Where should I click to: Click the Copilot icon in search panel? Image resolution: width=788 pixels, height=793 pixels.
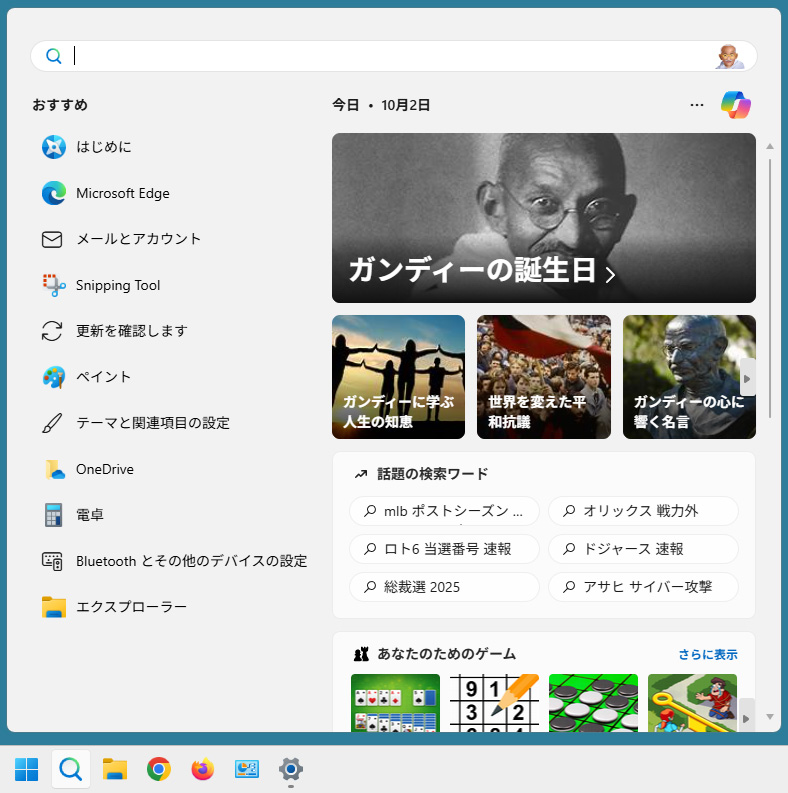click(736, 105)
